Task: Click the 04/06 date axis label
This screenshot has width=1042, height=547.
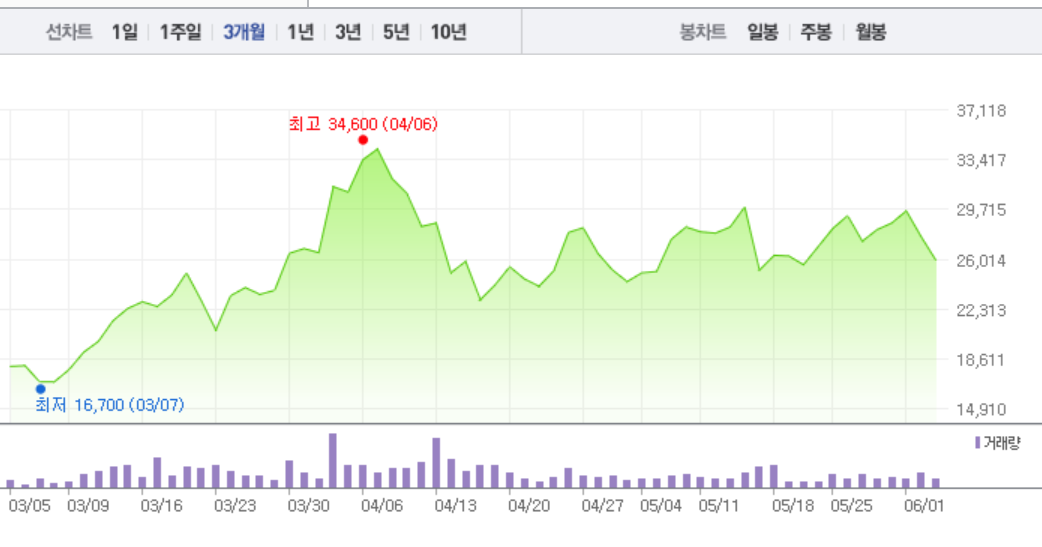Action: tap(382, 506)
